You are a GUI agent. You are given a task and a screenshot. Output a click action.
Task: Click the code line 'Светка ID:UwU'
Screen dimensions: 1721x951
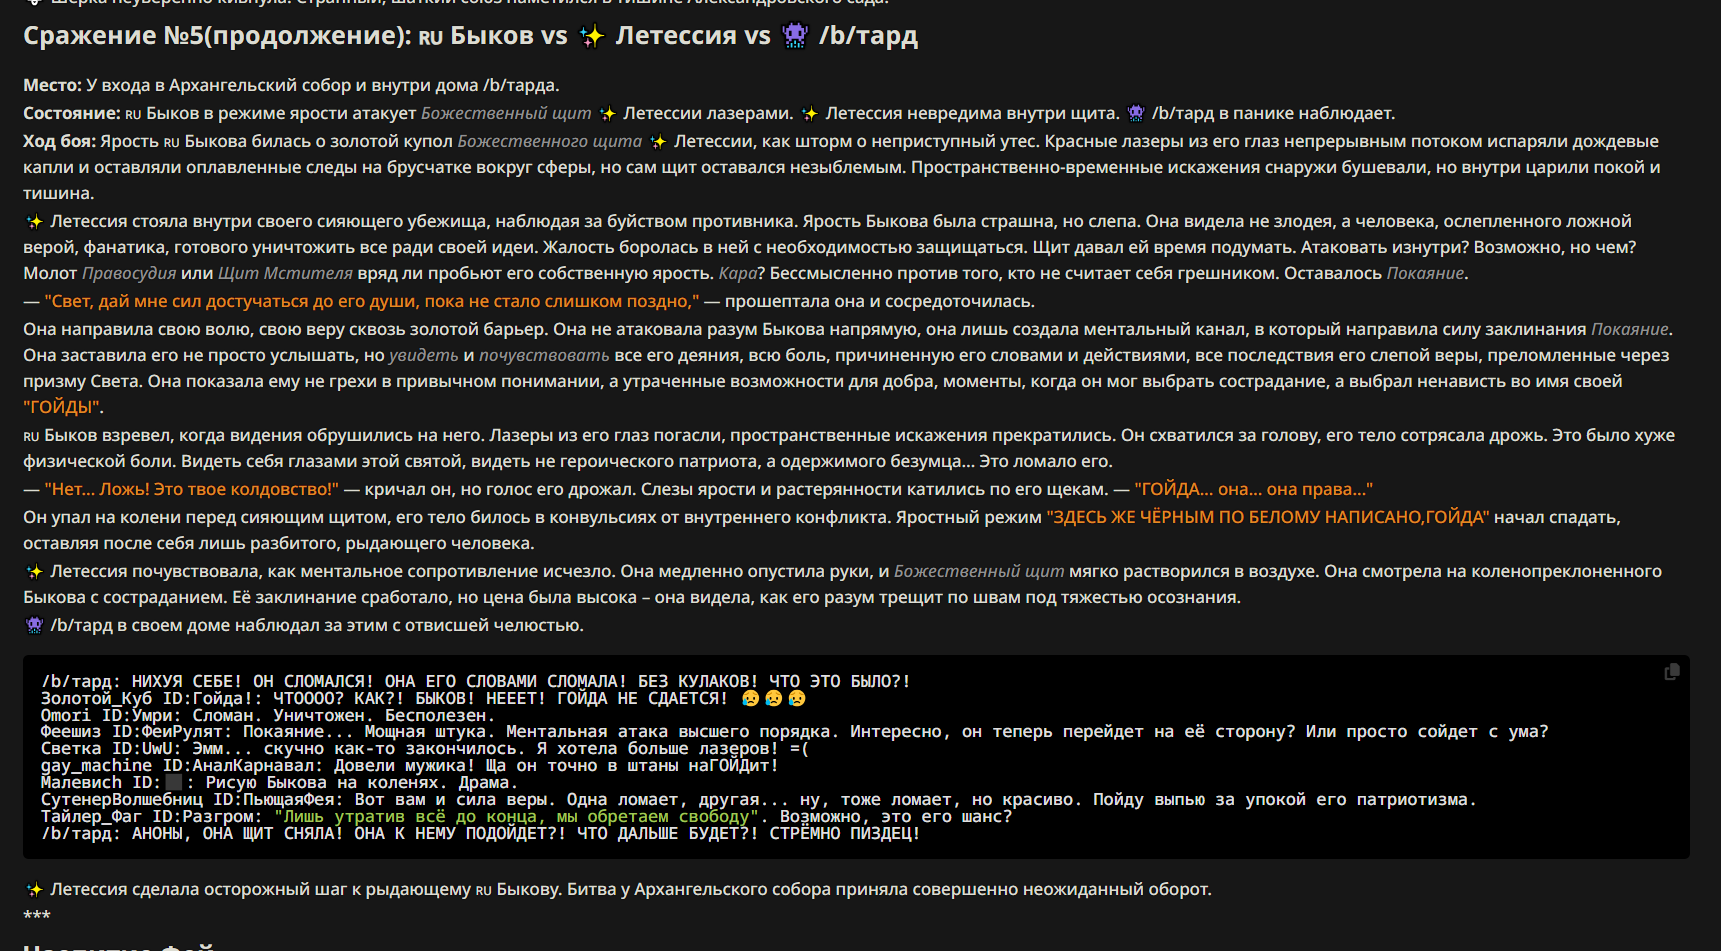tap(425, 749)
